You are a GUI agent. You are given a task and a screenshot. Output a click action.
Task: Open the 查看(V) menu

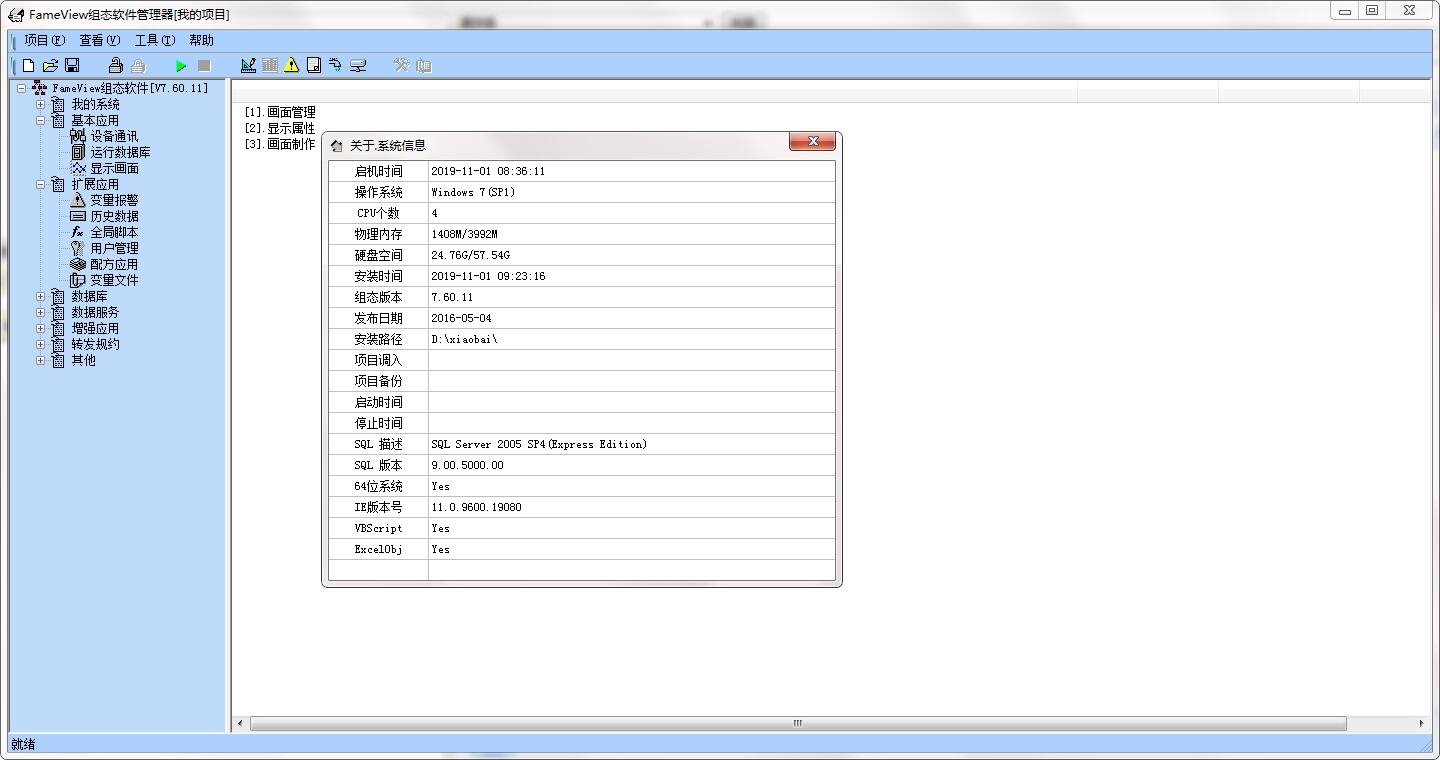click(100, 40)
